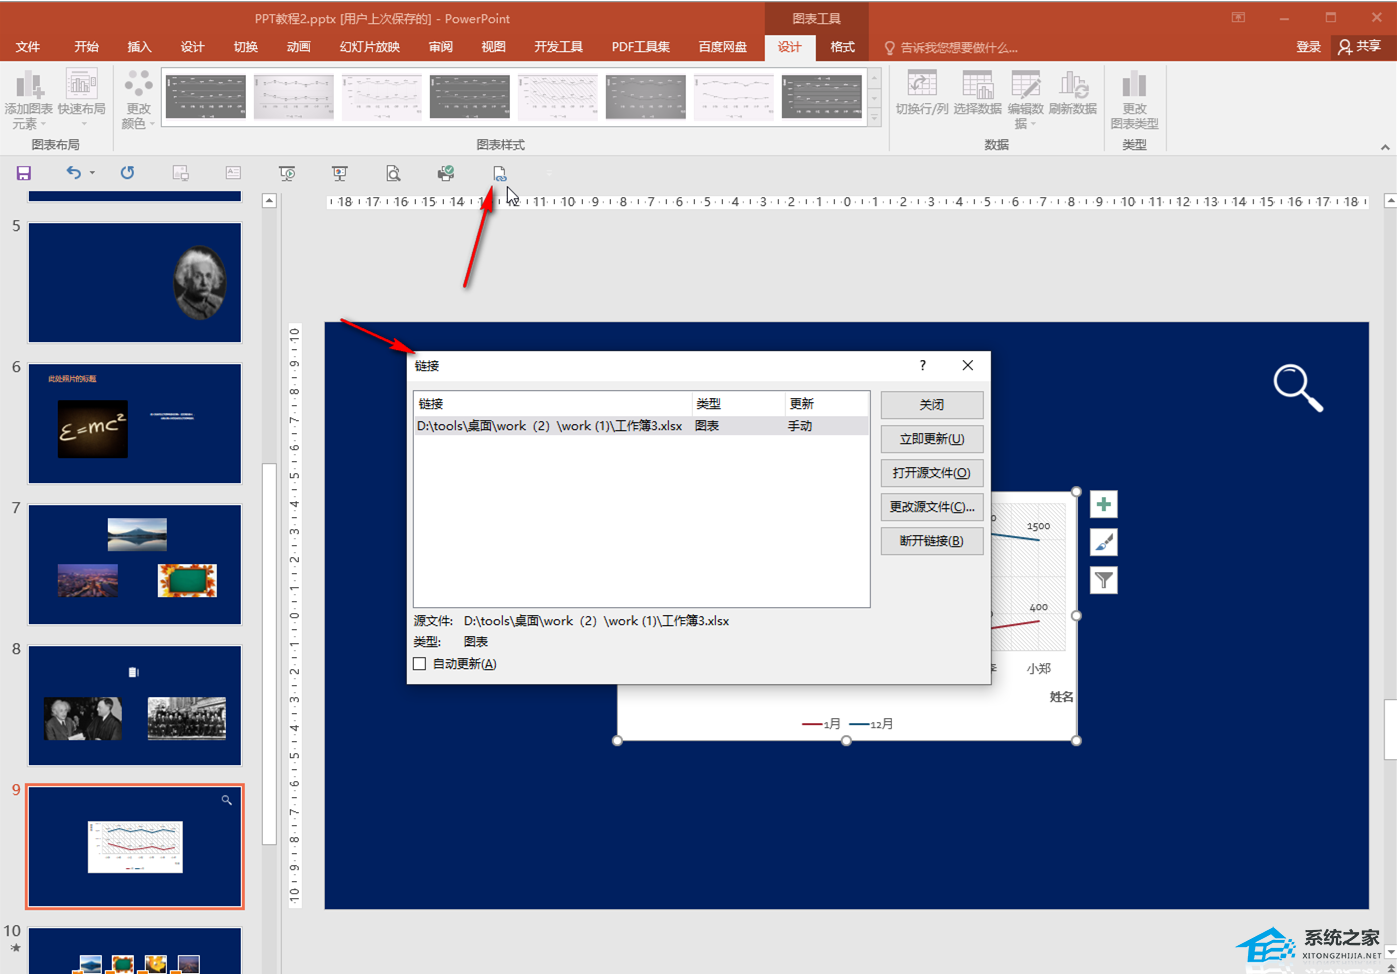
Task: Collapse the ribbon with the chevron
Action: 1385,147
